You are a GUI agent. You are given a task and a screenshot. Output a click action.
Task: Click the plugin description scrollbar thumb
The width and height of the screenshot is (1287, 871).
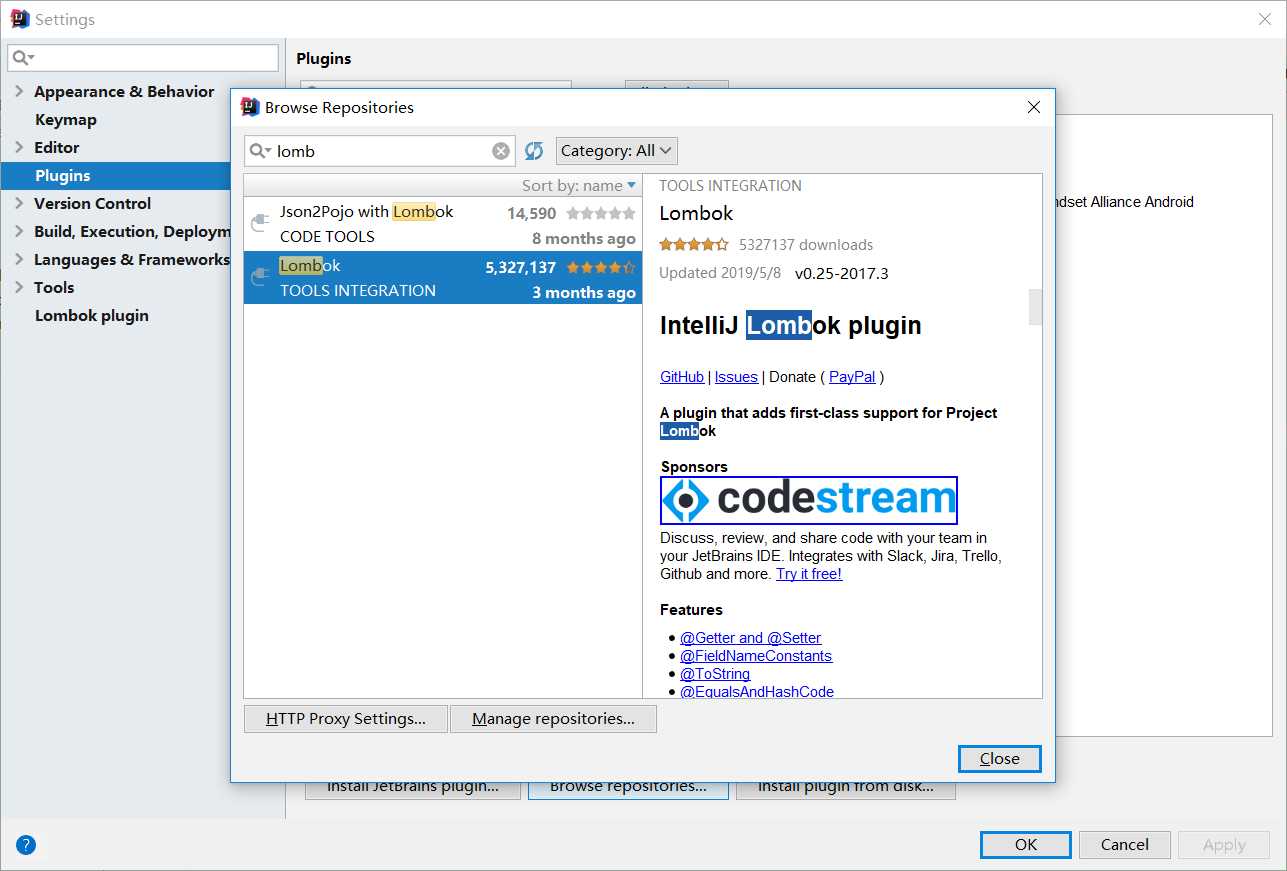click(1035, 307)
